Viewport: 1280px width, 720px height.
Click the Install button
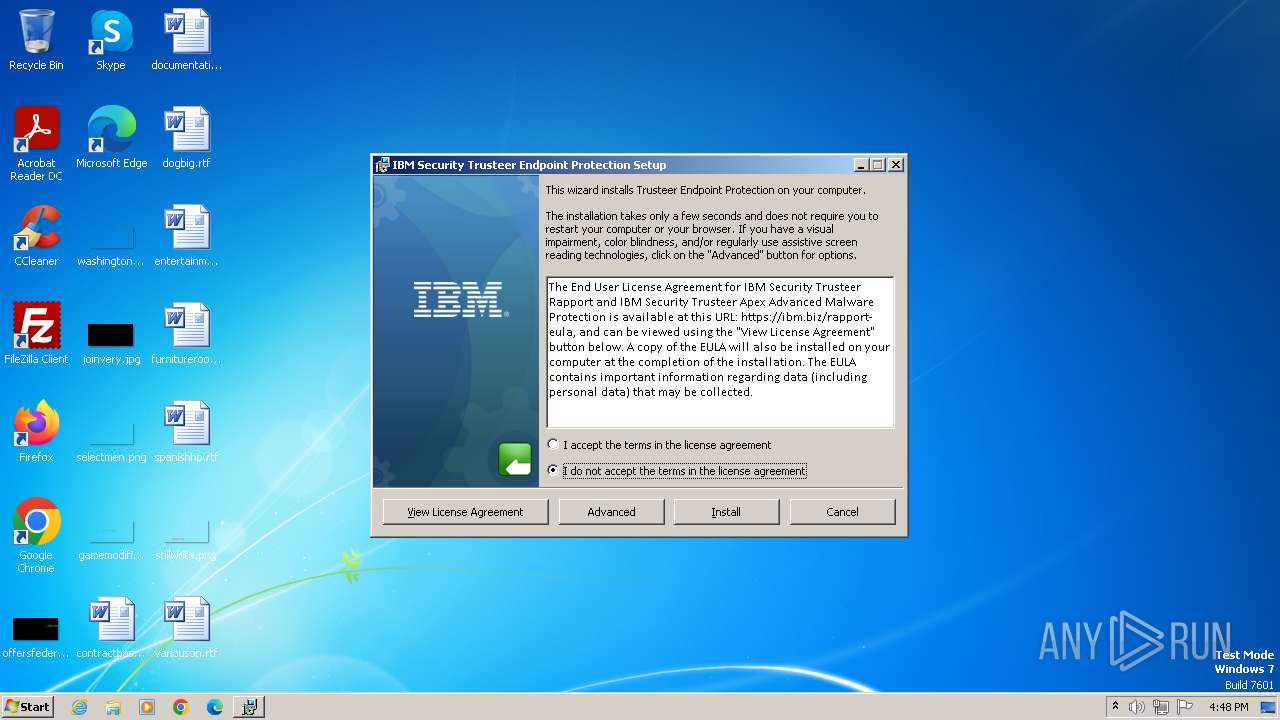pyautogui.click(x=726, y=512)
